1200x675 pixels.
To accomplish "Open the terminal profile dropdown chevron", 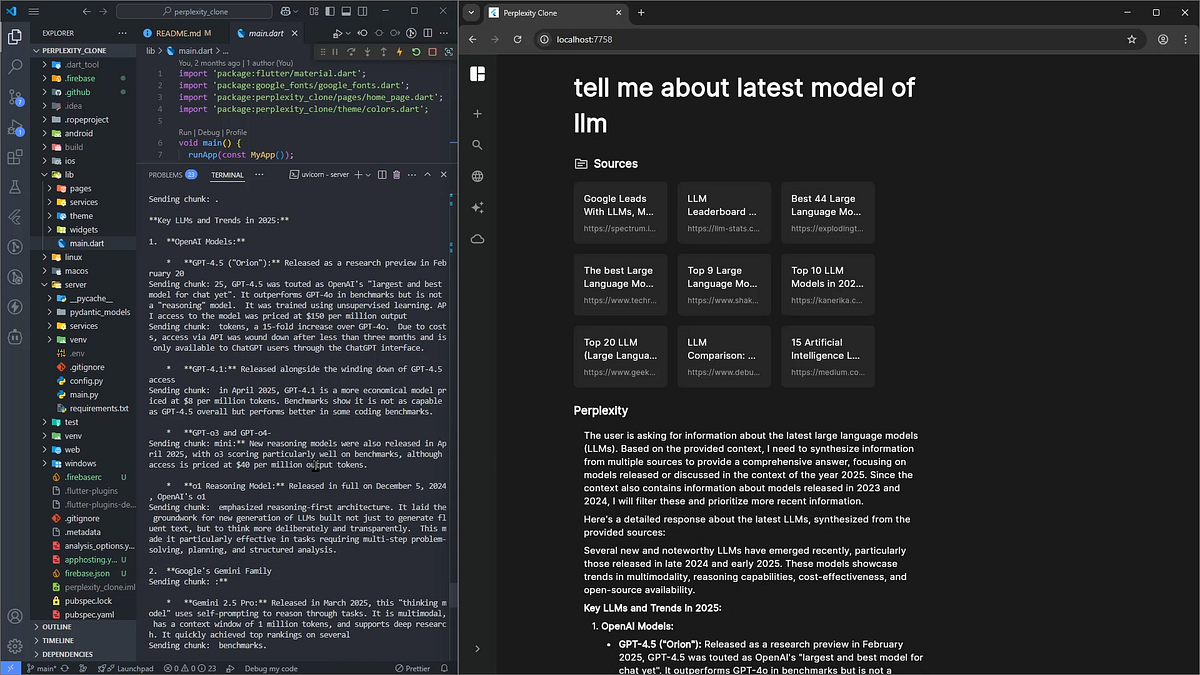I will (368, 175).
